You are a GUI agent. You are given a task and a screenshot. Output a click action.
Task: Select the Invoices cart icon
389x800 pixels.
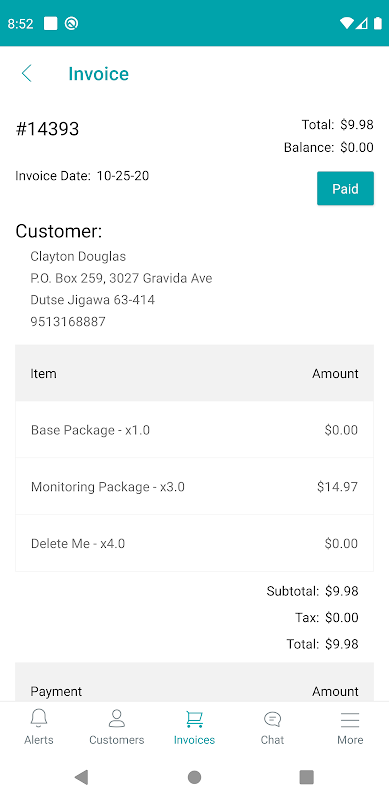click(x=194, y=719)
